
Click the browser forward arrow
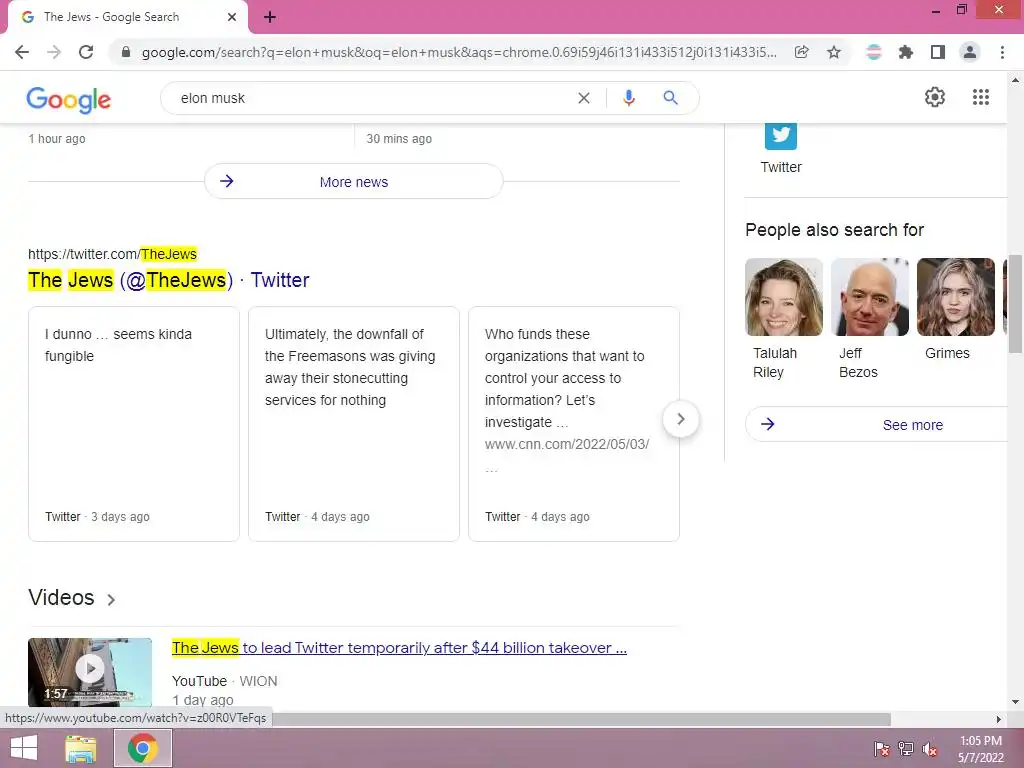[x=54, y=52]
